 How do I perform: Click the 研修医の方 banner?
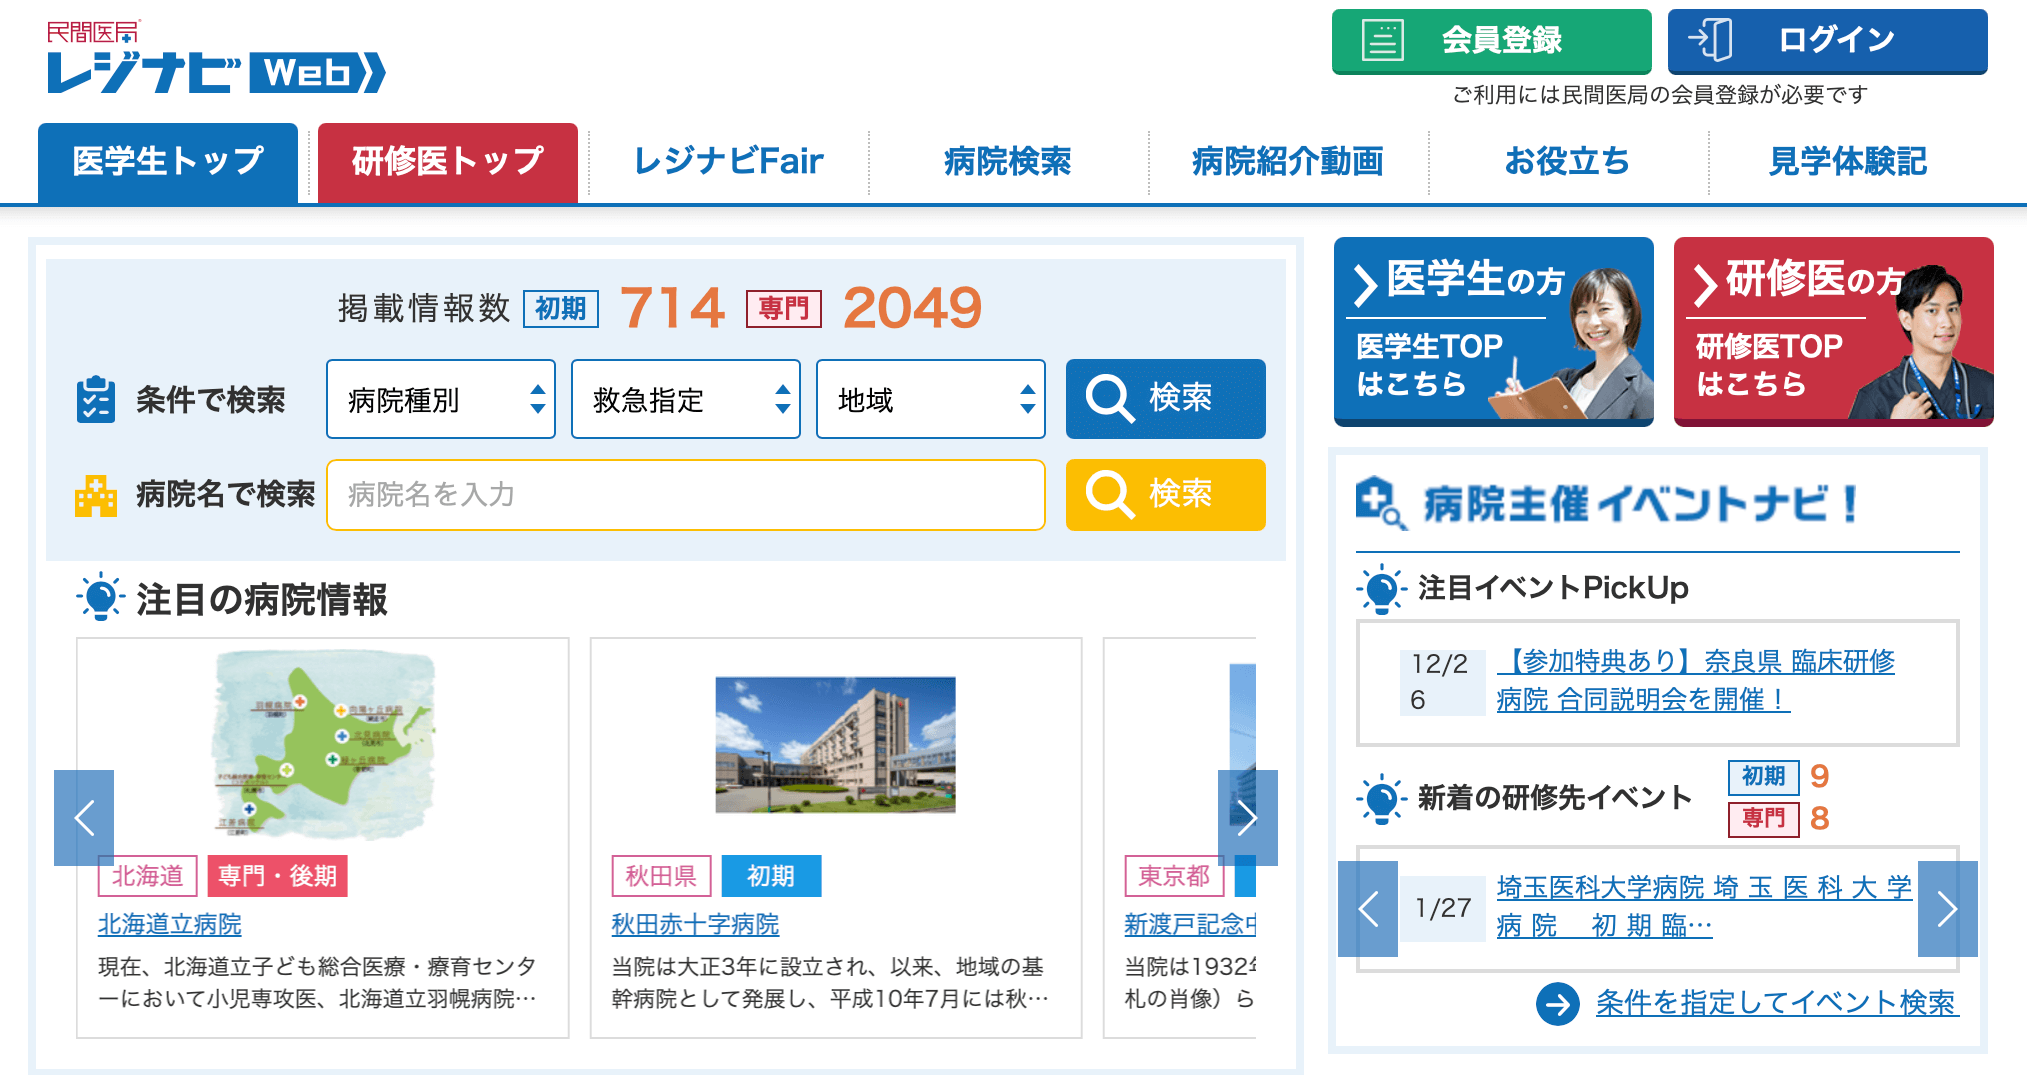click(x=1833, y=332)
